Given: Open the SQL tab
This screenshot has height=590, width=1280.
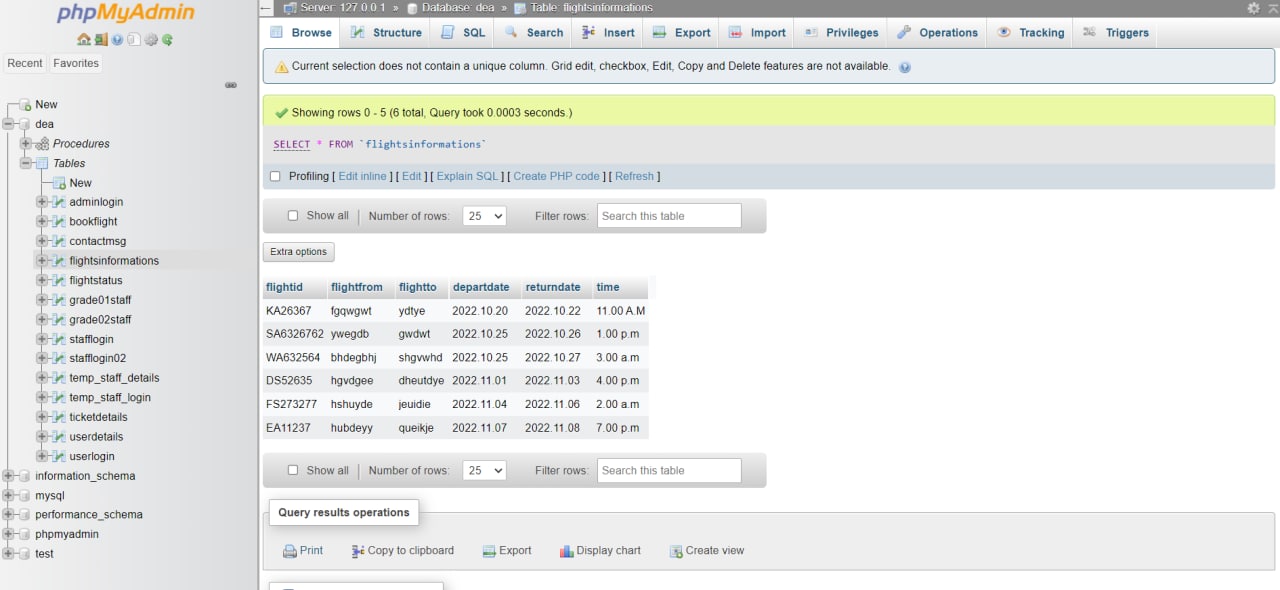Looking at the screenshot, I should (463, 33).
